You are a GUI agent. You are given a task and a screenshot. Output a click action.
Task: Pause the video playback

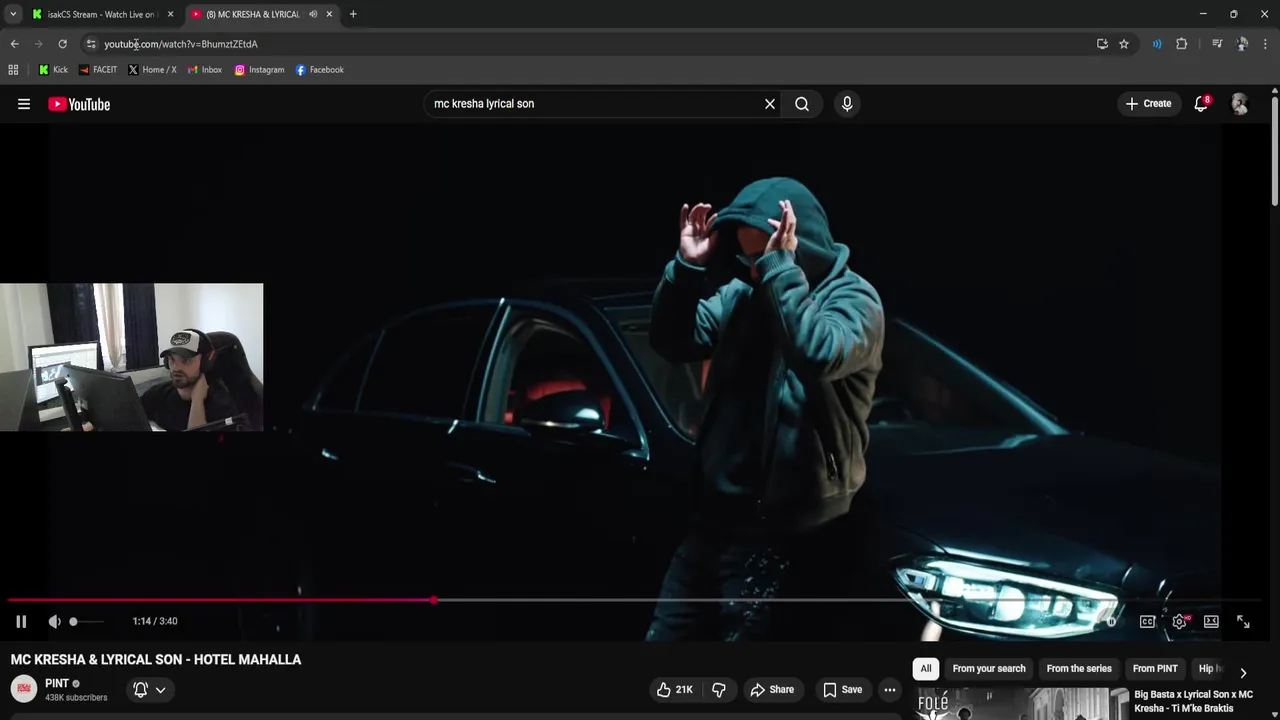pos(21,621)
